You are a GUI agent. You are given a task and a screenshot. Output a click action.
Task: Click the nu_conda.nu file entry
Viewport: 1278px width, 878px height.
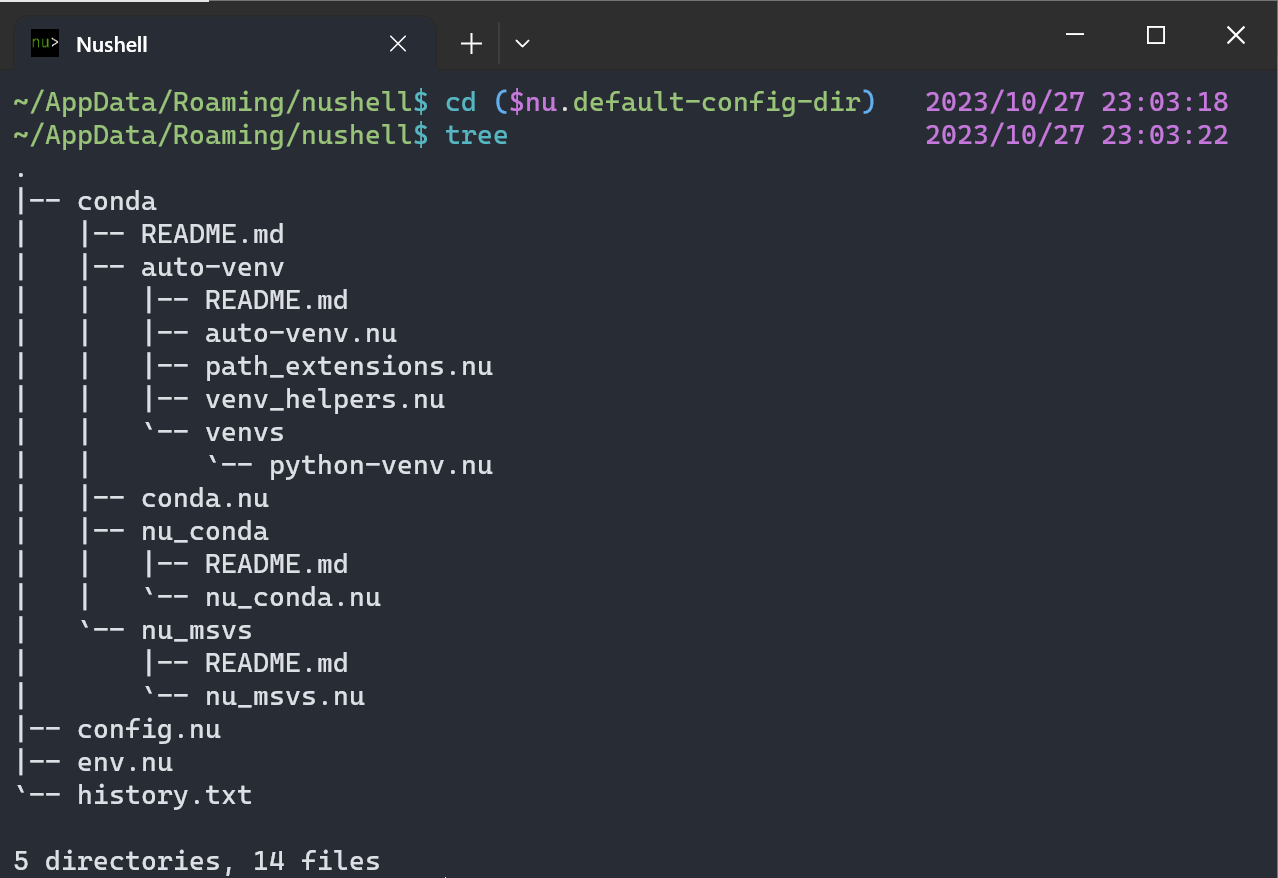click(292, 597)
